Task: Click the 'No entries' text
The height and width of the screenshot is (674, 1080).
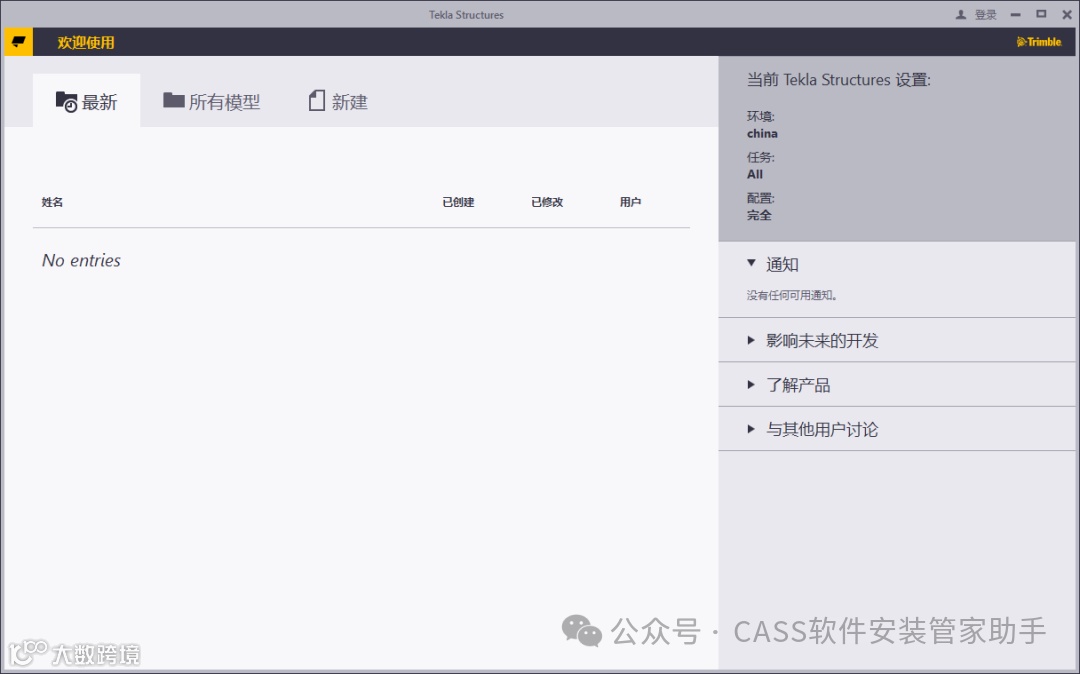Action: (81, 260)
